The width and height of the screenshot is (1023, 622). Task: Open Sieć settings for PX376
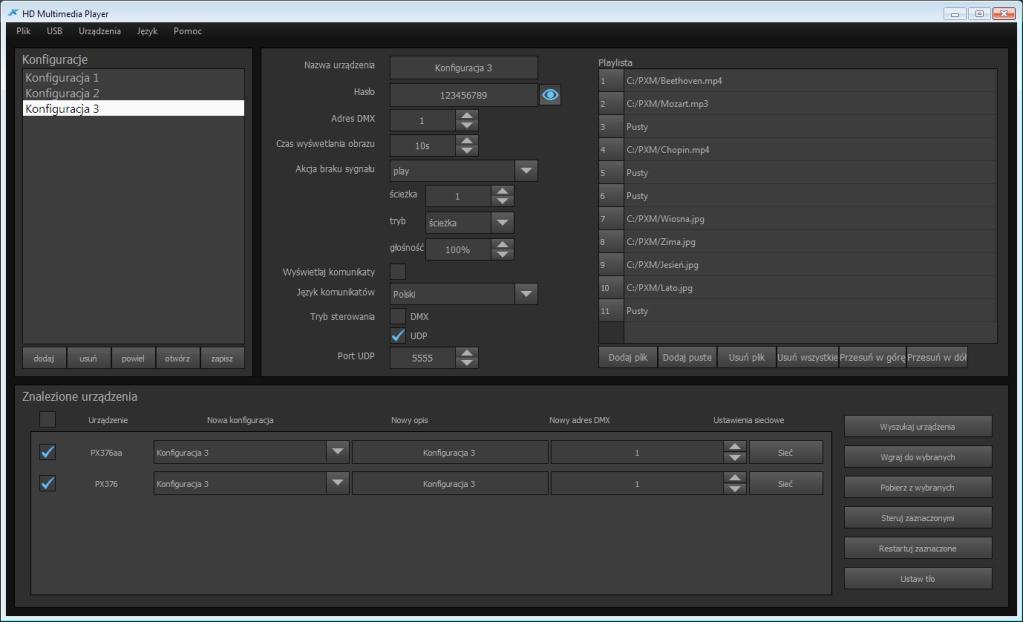[786, 483]
